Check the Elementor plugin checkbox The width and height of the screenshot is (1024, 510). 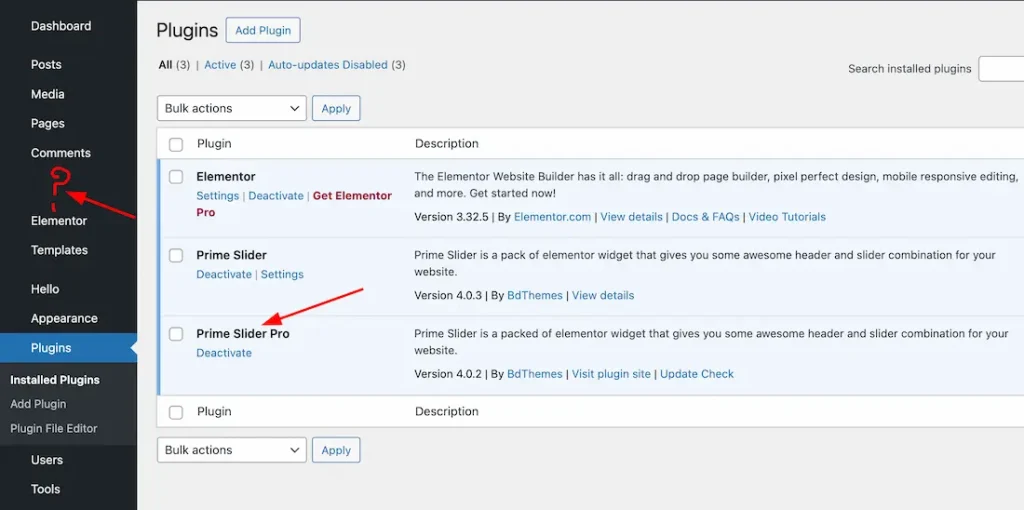click(176, 177)
